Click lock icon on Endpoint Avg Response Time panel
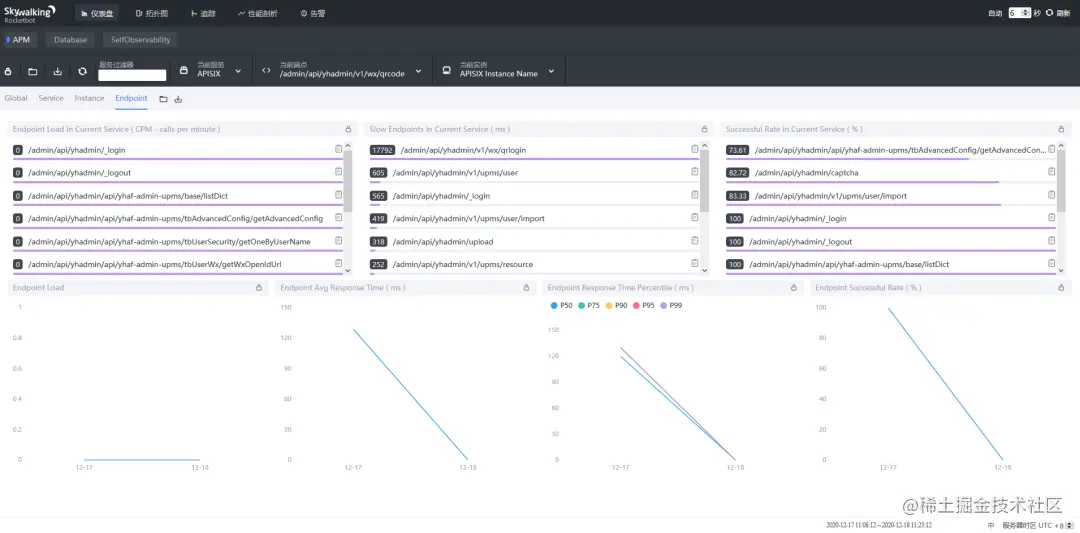Screen dimensions: 1080x533 tap(526, 287)
